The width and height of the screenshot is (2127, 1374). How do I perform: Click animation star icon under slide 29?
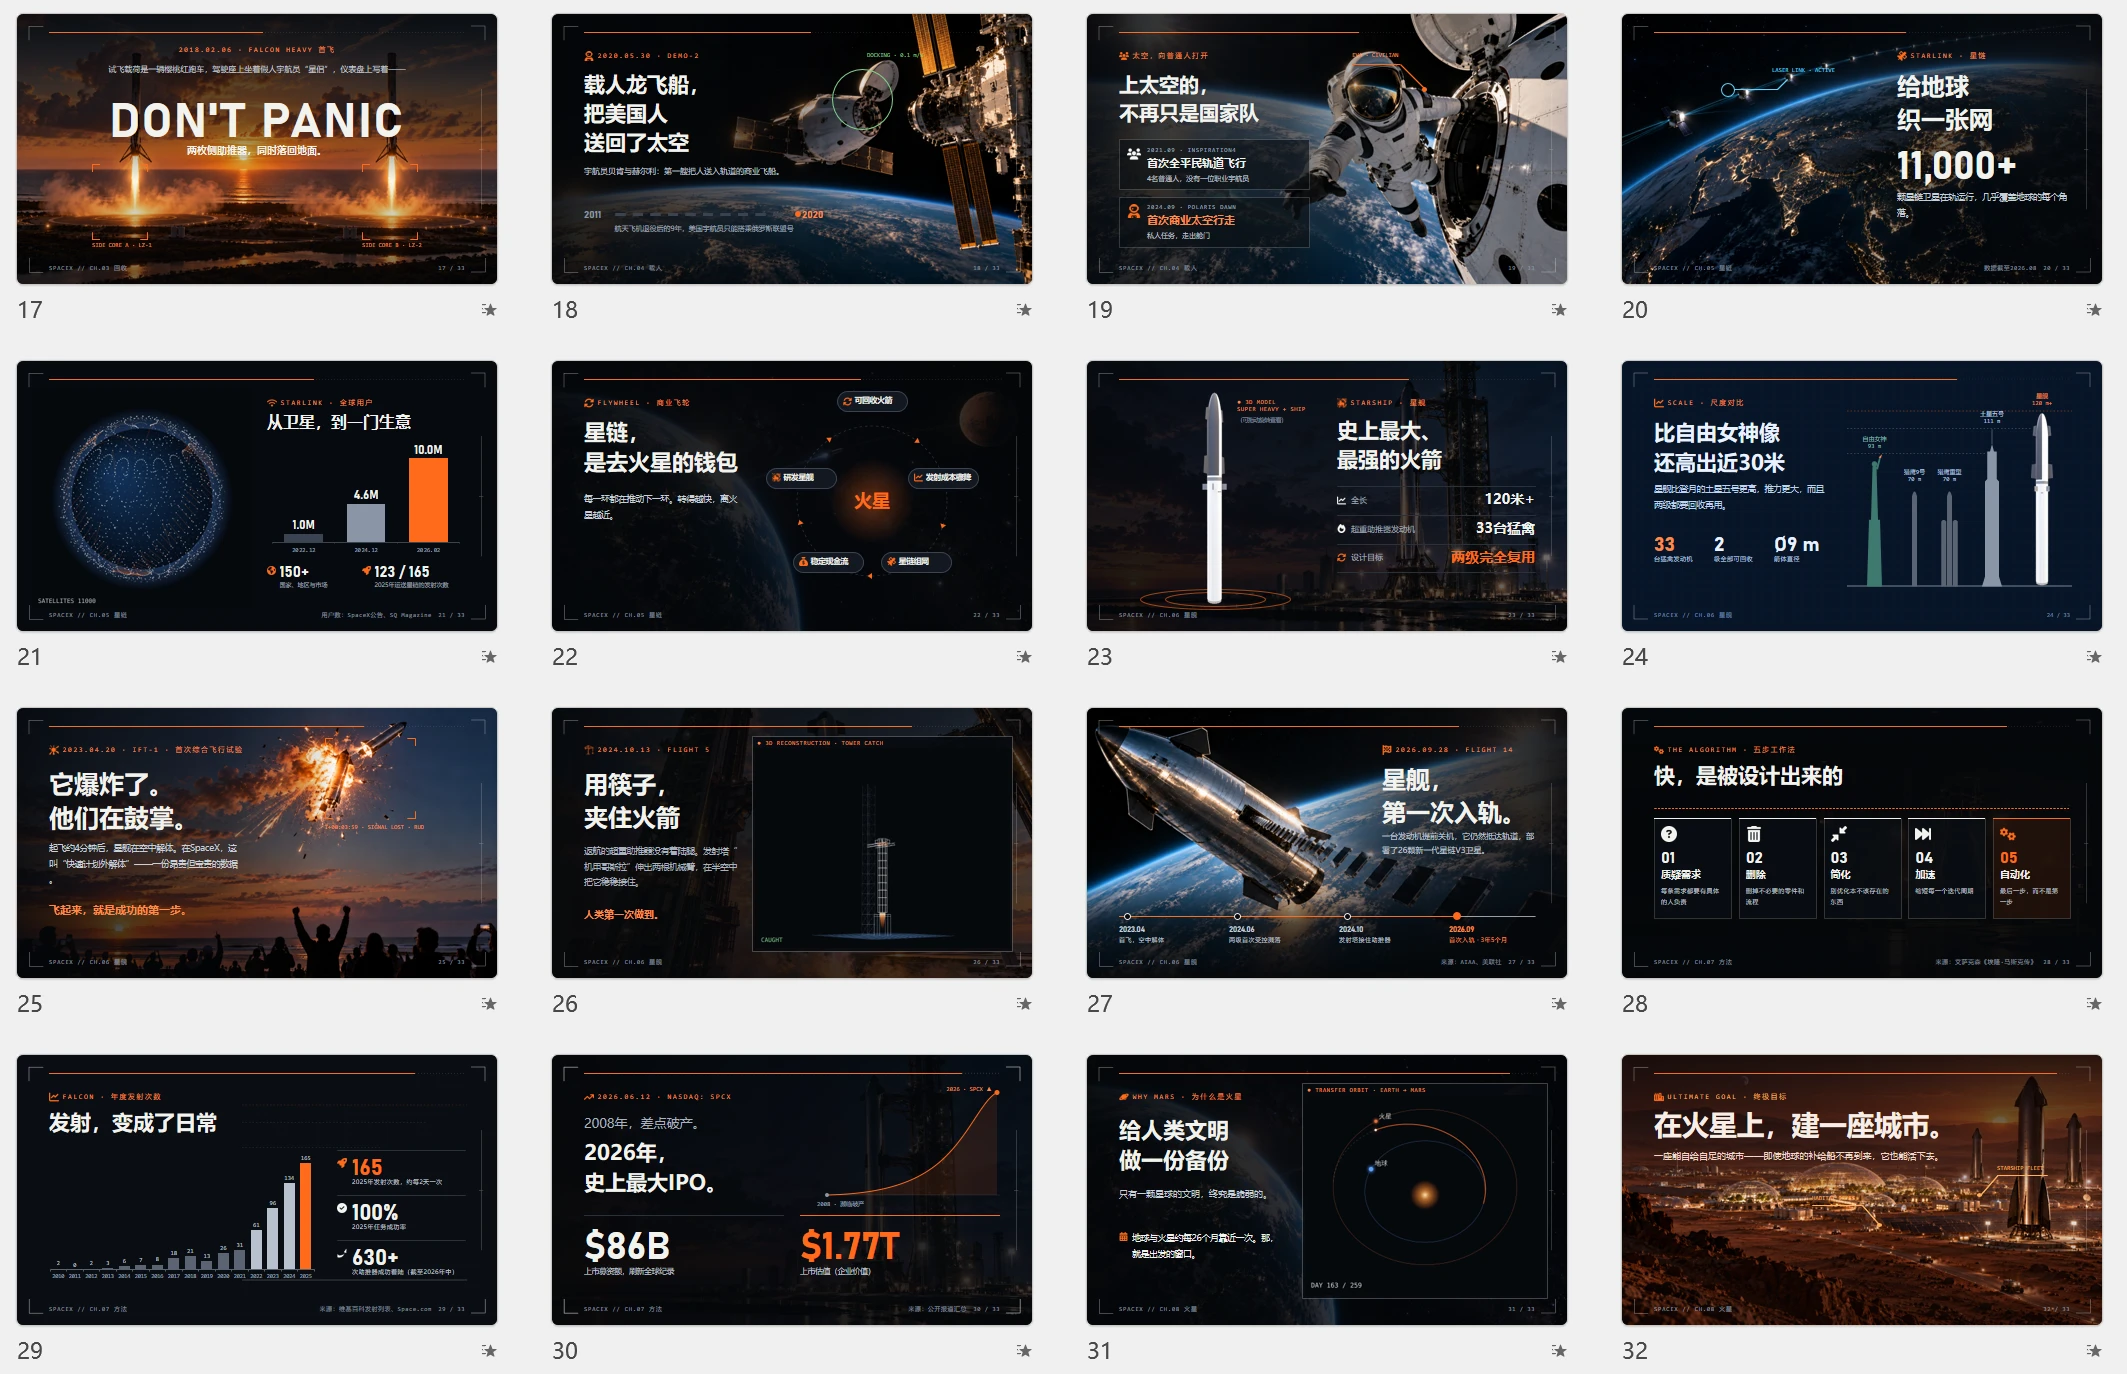489,1351
